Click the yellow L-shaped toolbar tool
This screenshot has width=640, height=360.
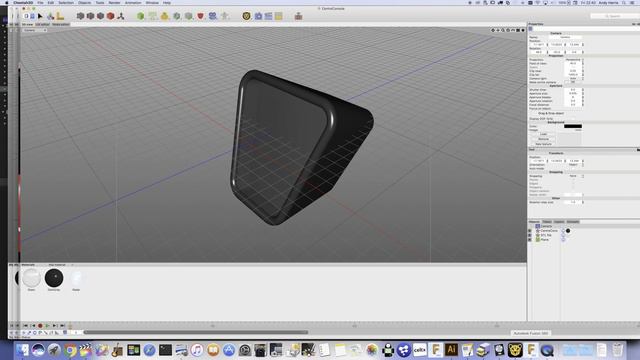pos(60,16)
